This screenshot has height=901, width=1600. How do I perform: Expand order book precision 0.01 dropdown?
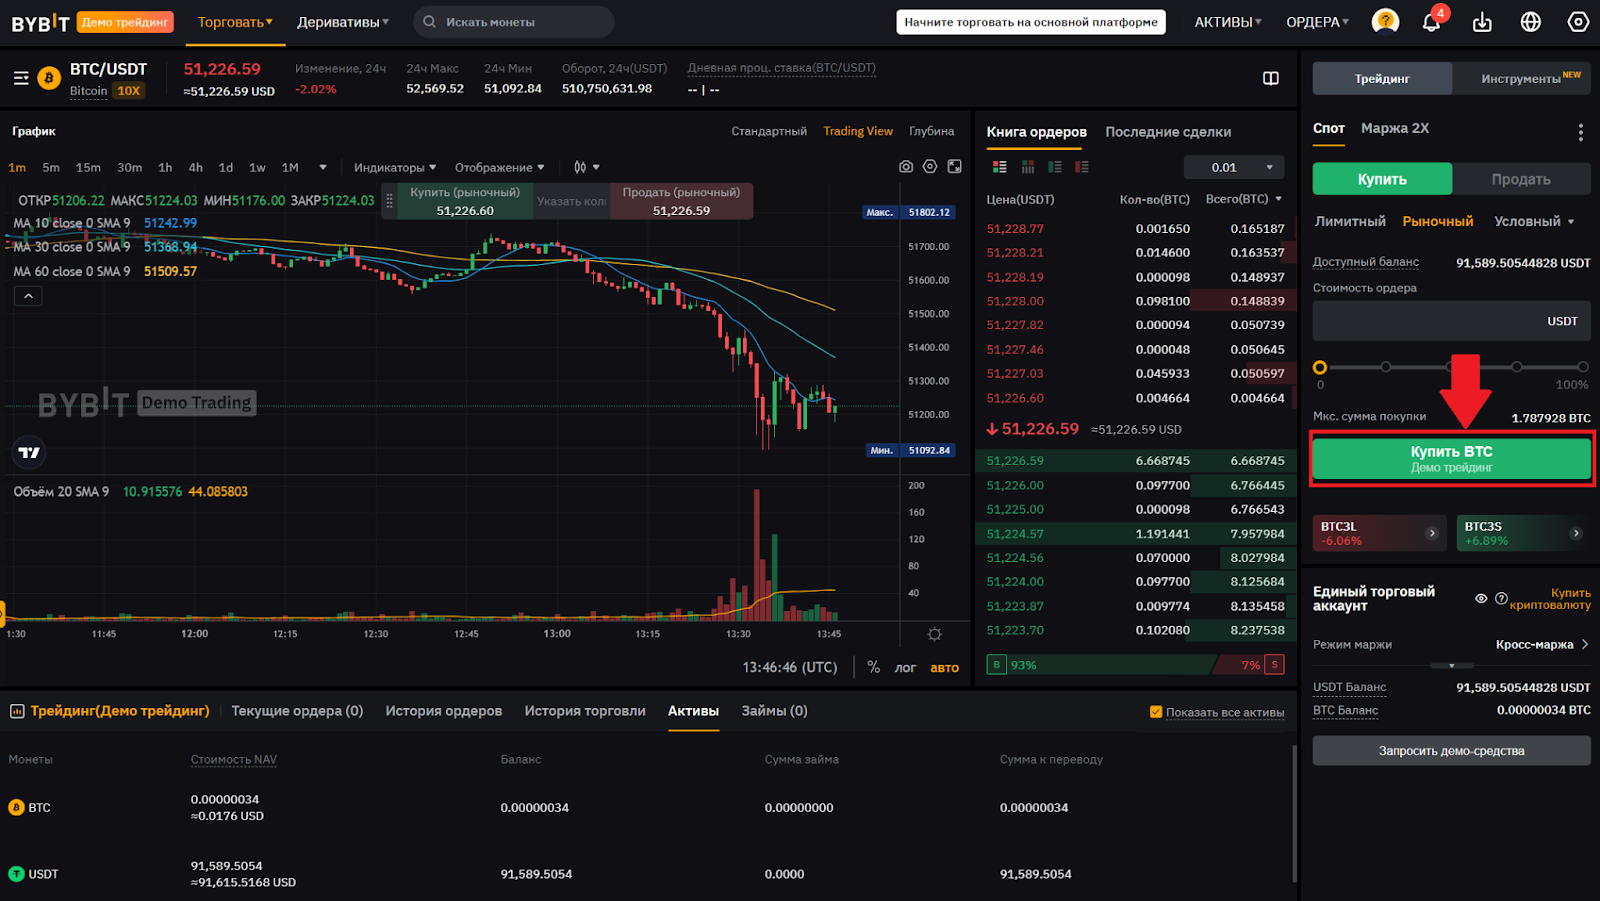[x=1234, y=167]
